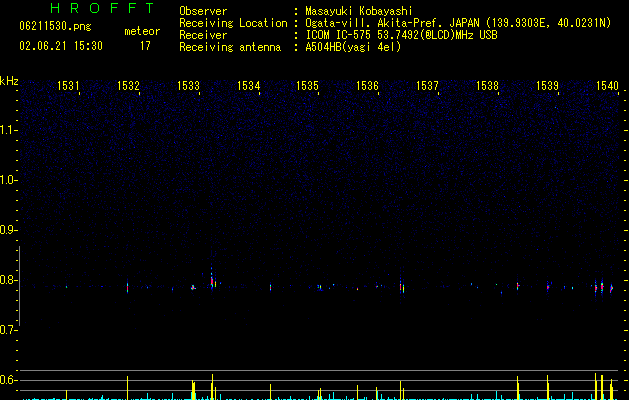Select the file name 06211530.png
The width and height of the screenshot is (629, 400).
click(x=55, y=26)
